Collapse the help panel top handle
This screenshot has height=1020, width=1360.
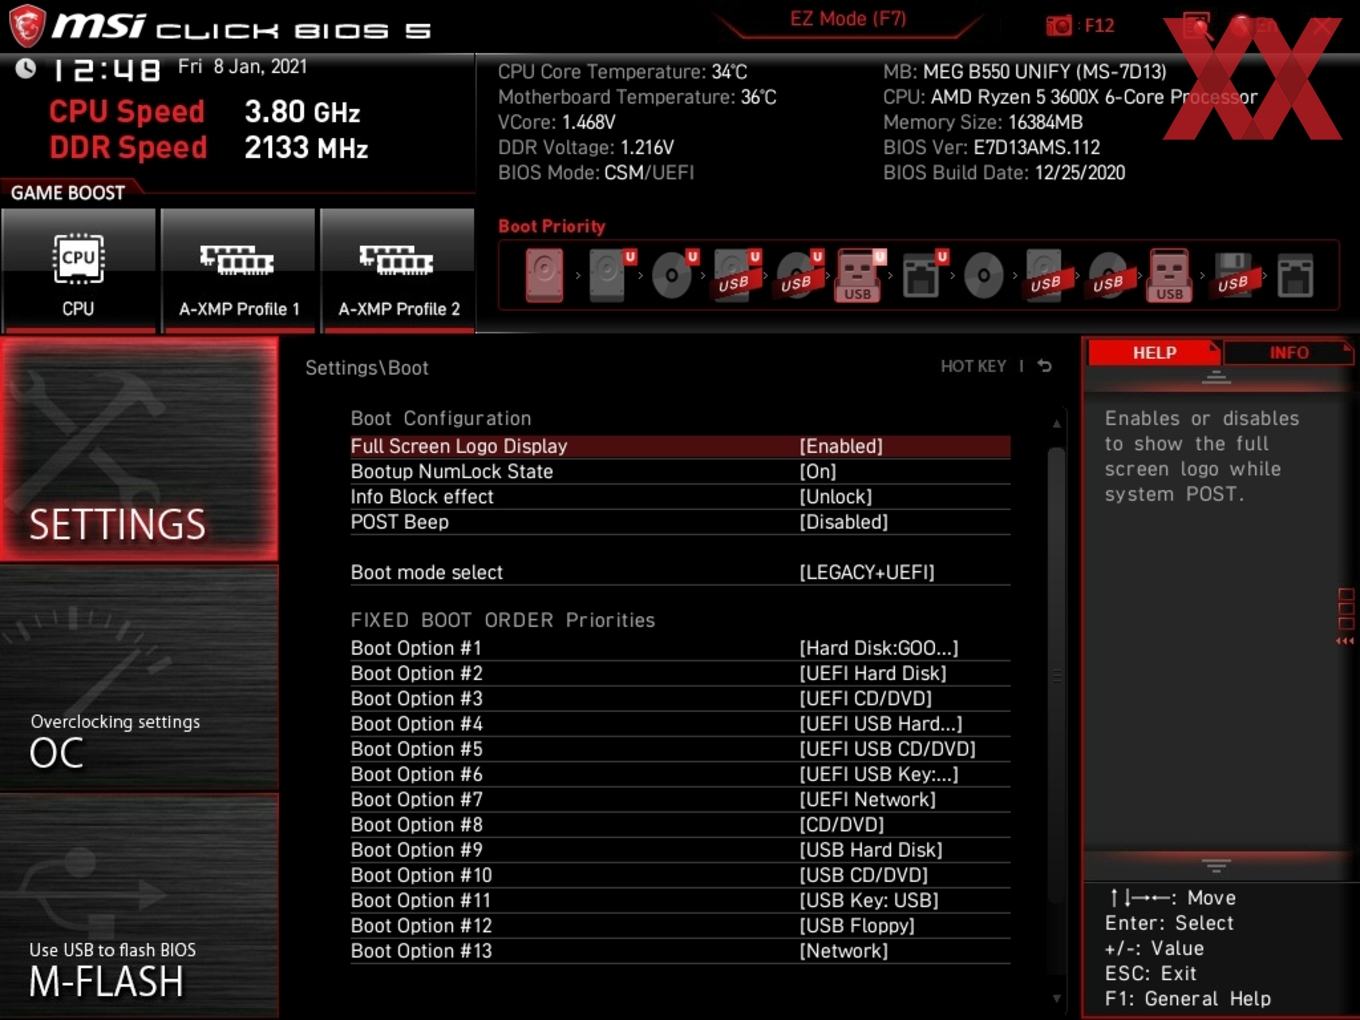click(1216, 377)
